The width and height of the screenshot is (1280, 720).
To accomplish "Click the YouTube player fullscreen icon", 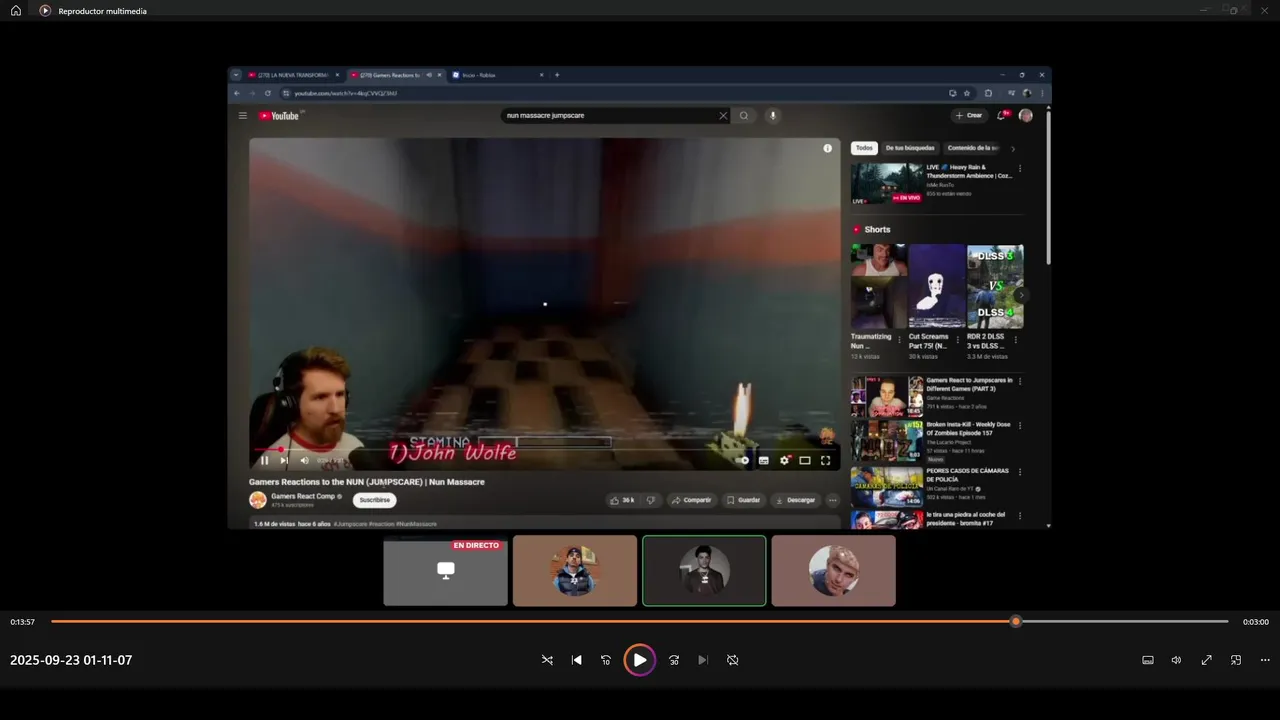I will [825, 460].
